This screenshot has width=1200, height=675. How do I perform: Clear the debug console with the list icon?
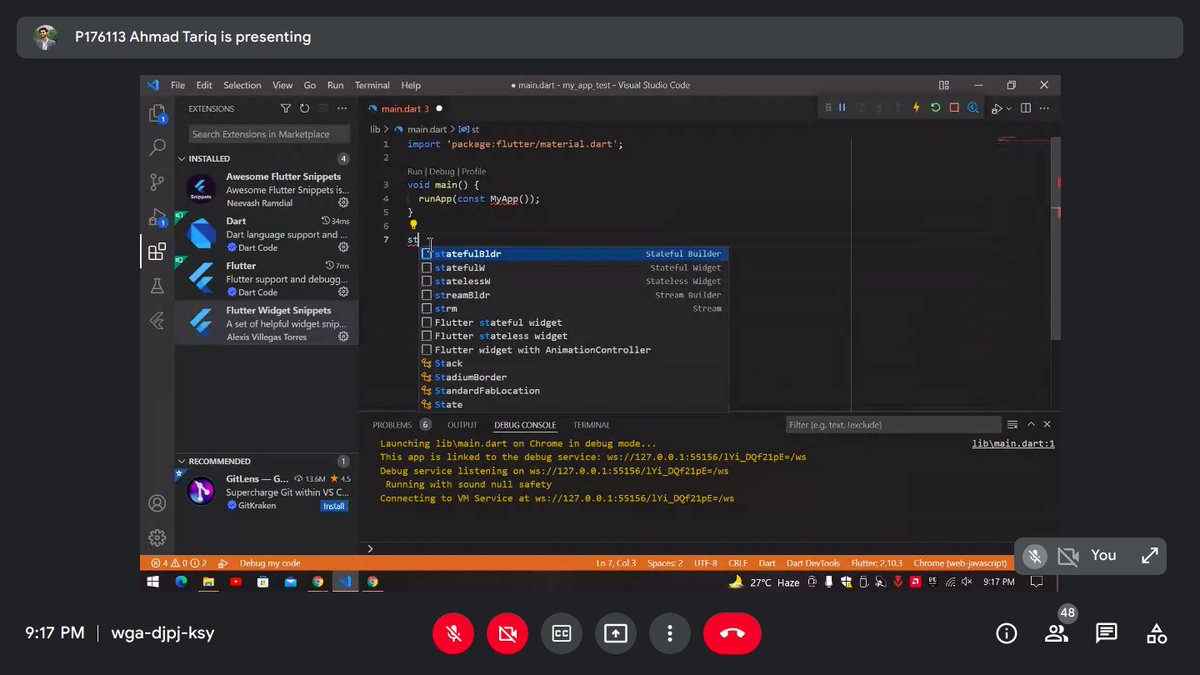tap(1012, 425)
